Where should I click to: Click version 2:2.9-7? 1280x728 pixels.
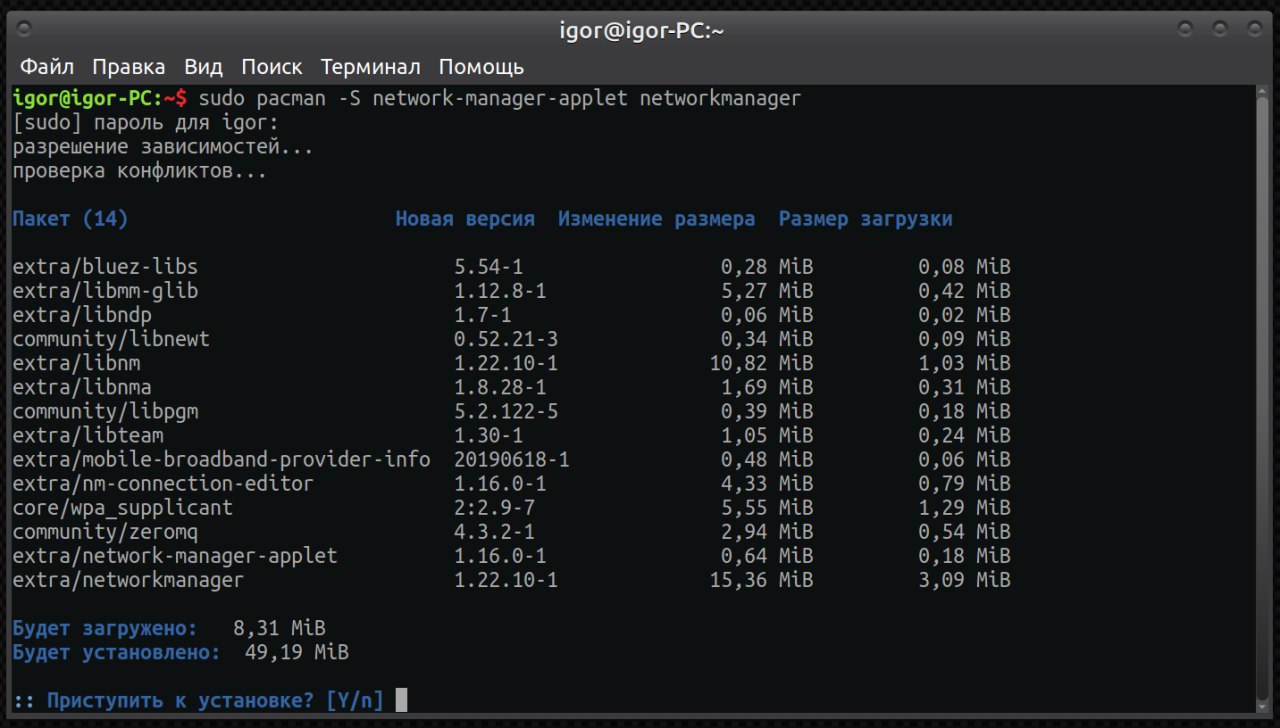[x=494, y=507]
